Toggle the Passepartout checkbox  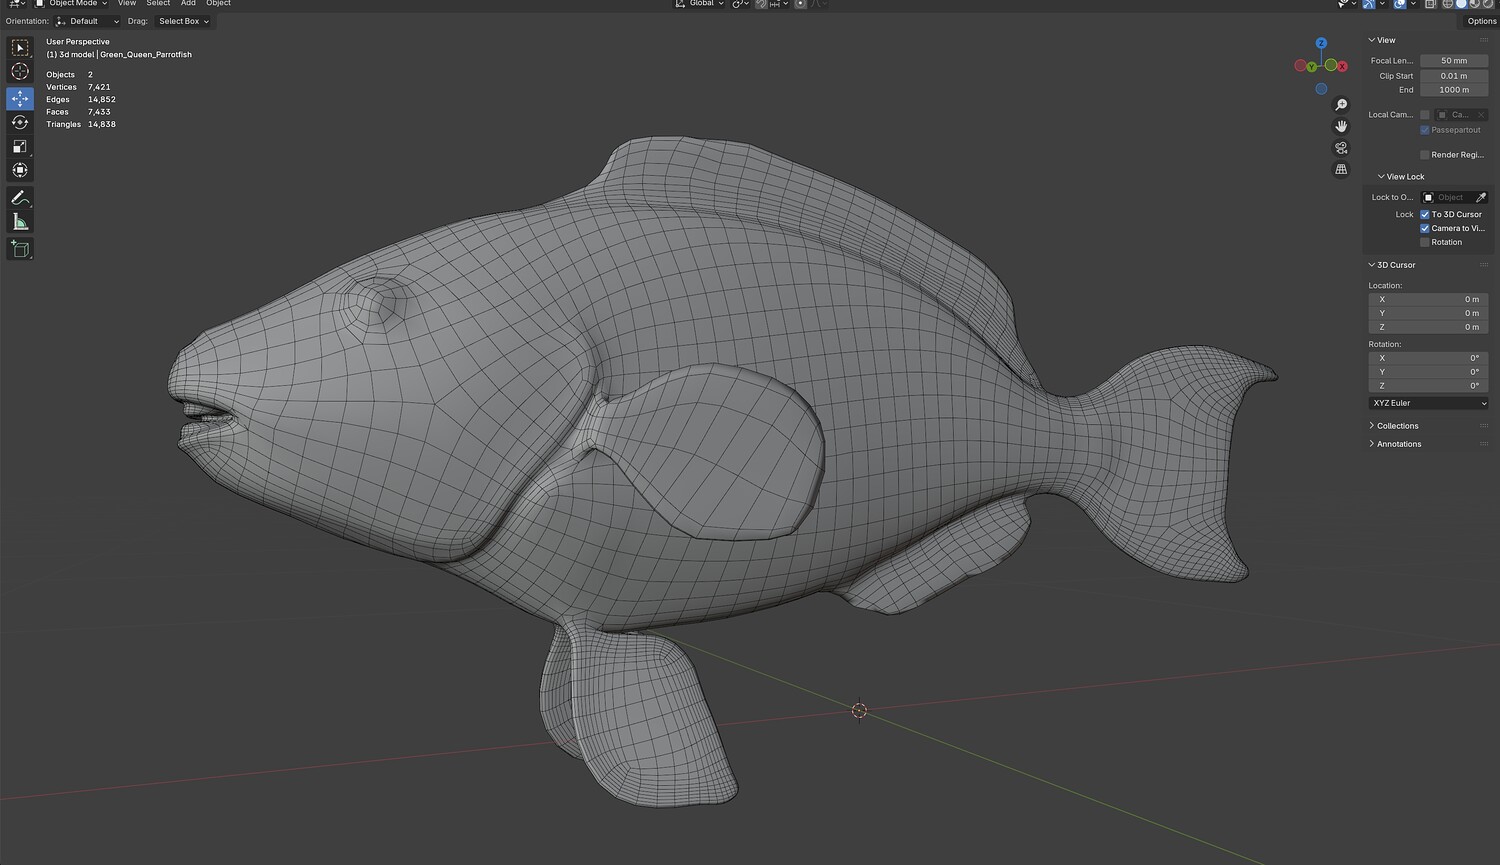(x=1425, y=130)
